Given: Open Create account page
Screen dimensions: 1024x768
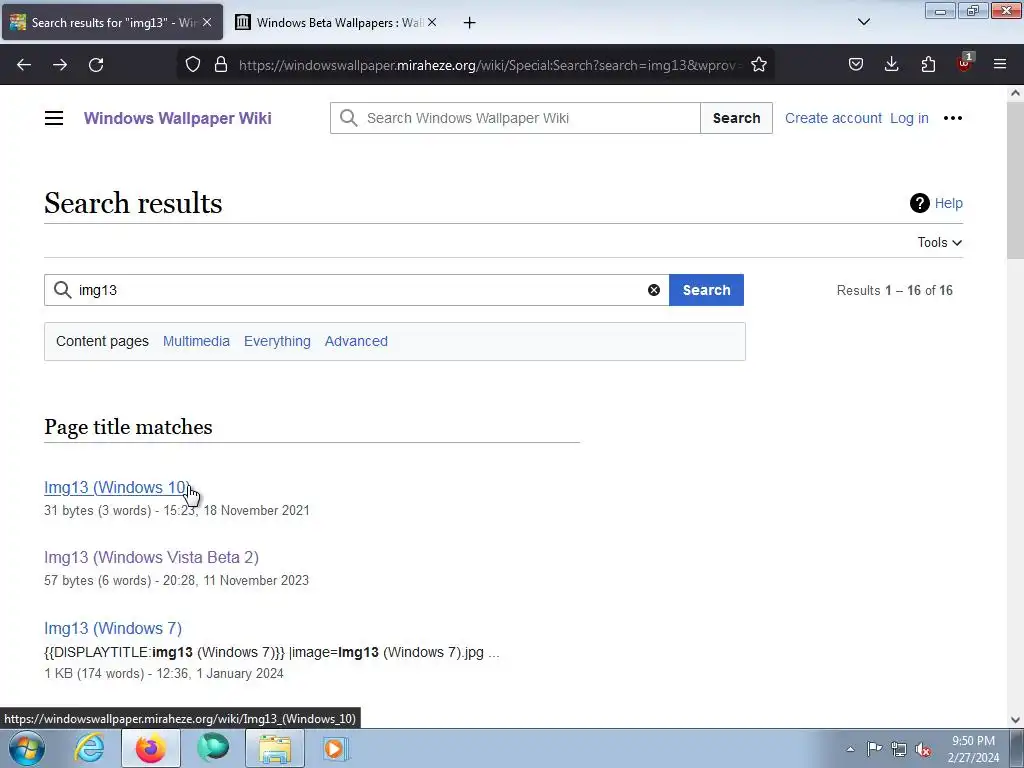Looking at the screenshot, I should (x=833, y=118).
